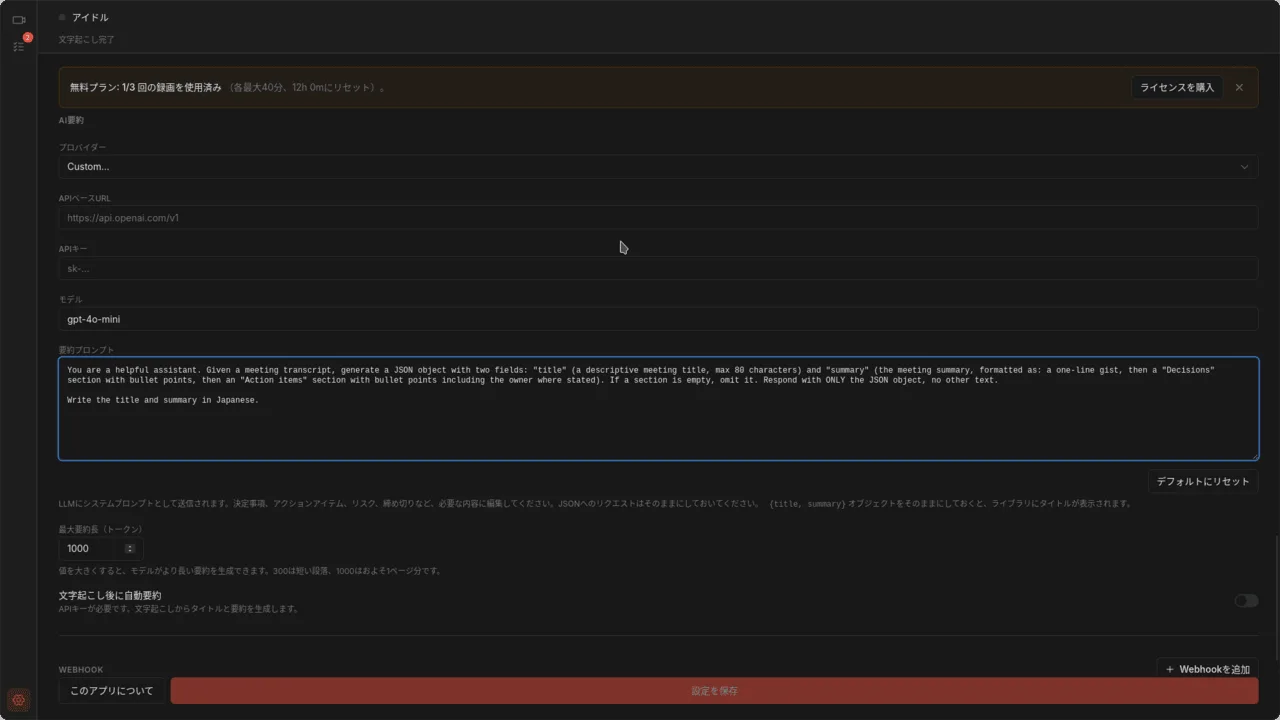
Task: Toggle 文字起こし後に自動要約 switch
Action: 1246,601
